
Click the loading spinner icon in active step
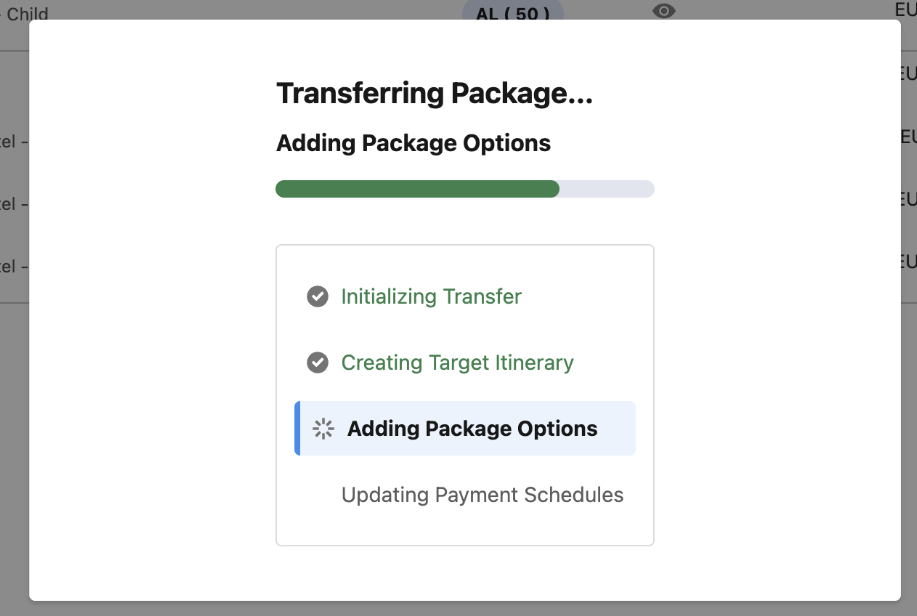coord(323,429)
